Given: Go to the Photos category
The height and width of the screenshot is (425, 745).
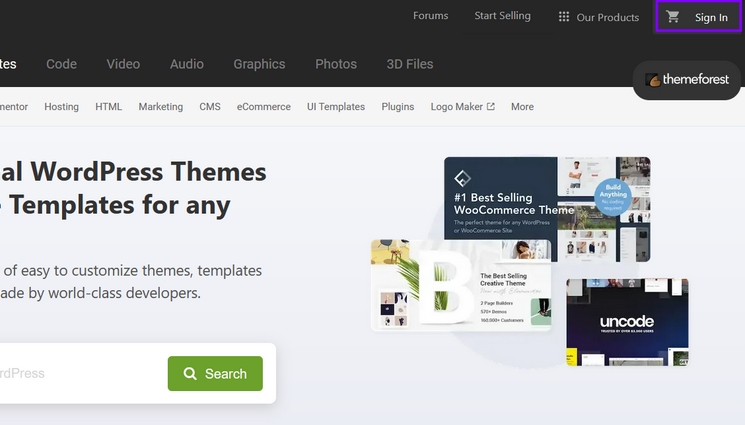Looking at the screenshot, I should pos(336,64).
